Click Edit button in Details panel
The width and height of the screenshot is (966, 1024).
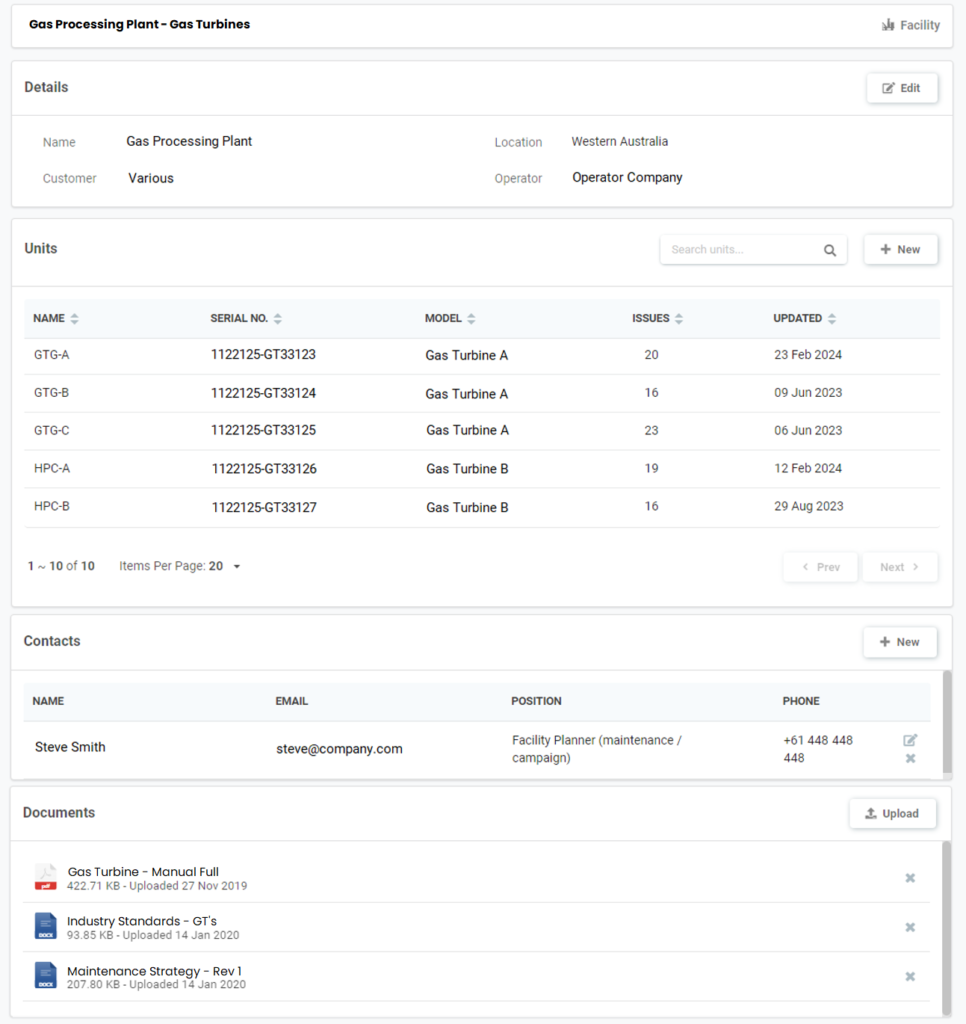(901, 88)
